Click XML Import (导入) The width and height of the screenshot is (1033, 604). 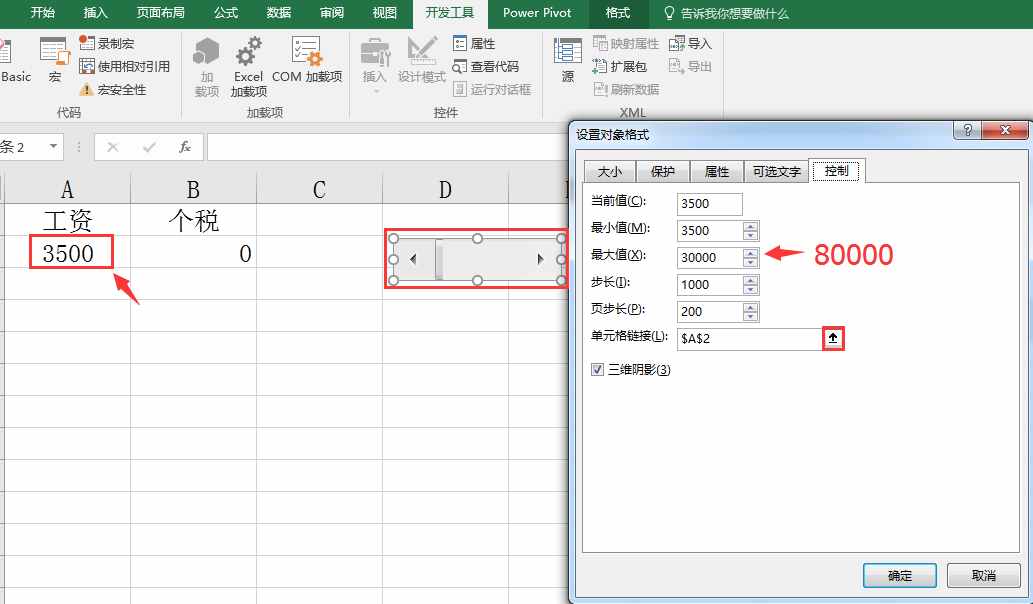(690, 43)
